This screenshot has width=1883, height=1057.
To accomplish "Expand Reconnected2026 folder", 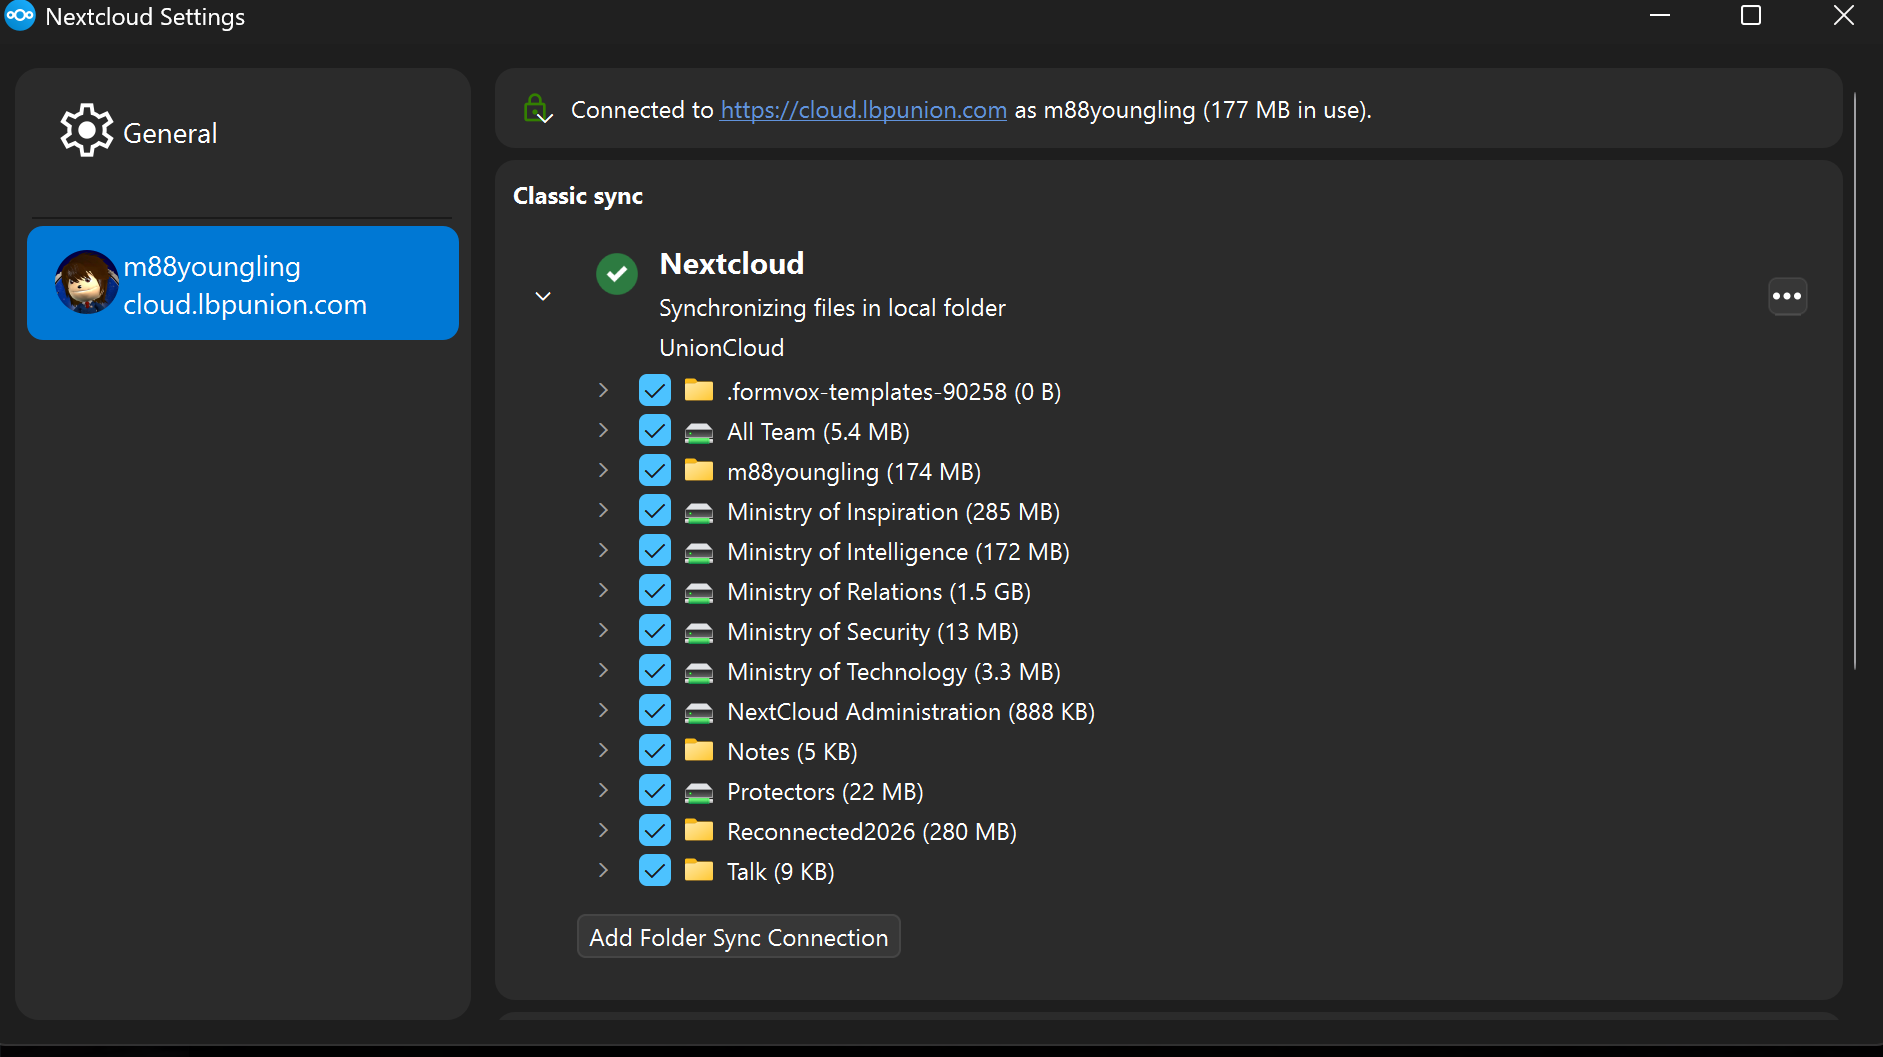I will click(603, 830).
